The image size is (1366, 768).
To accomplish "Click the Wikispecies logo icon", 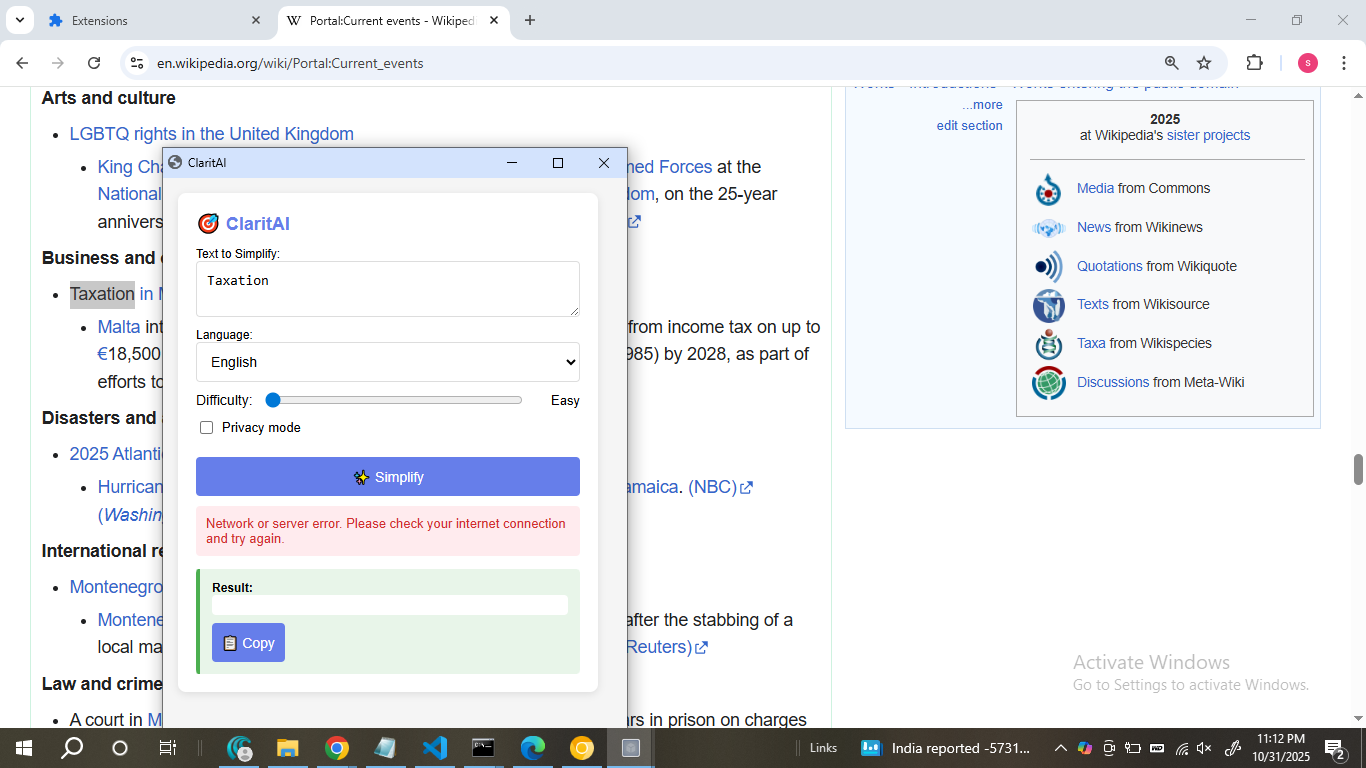I will [x=1048, y=344].
